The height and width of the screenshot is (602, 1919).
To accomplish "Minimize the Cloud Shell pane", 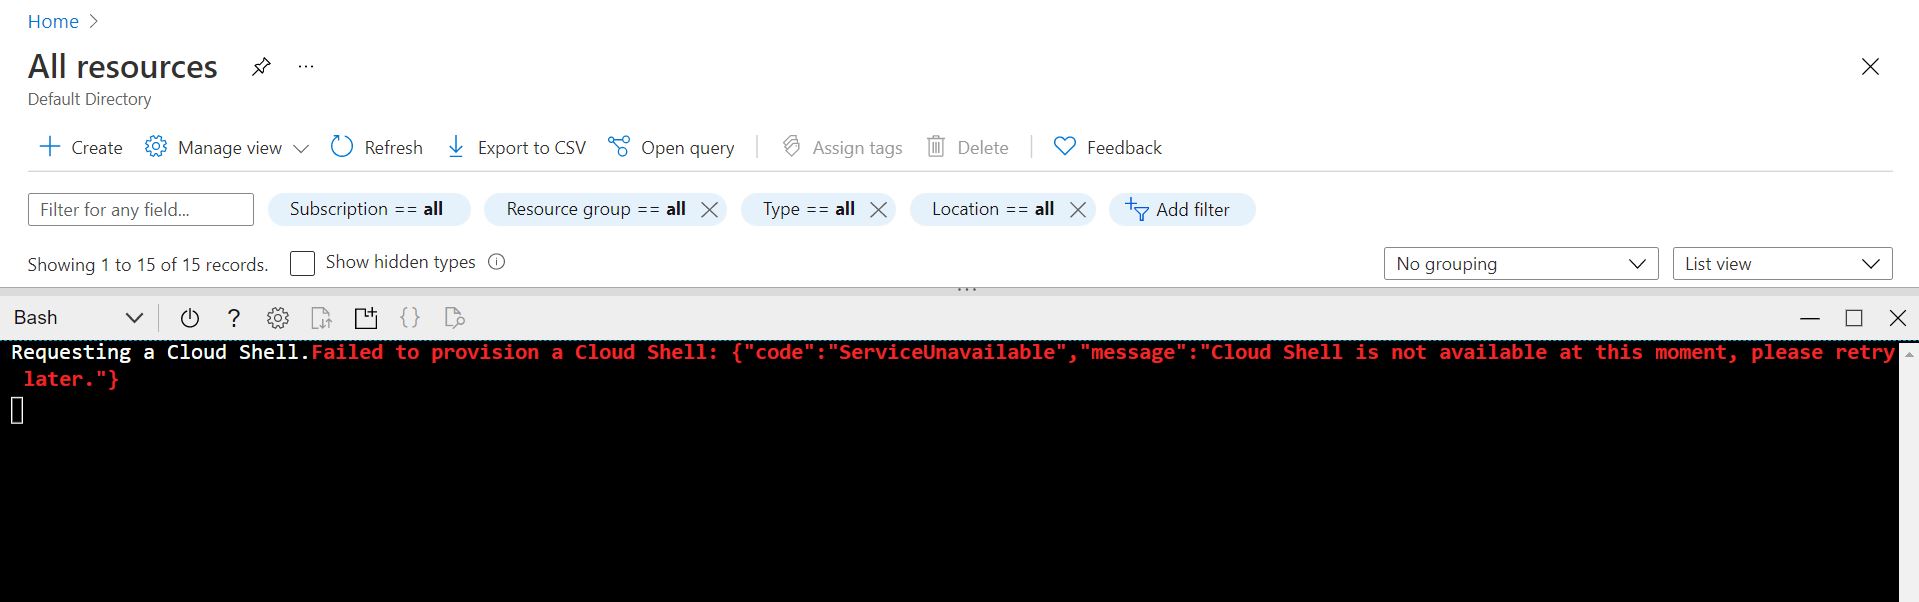I will [1810, 318].
